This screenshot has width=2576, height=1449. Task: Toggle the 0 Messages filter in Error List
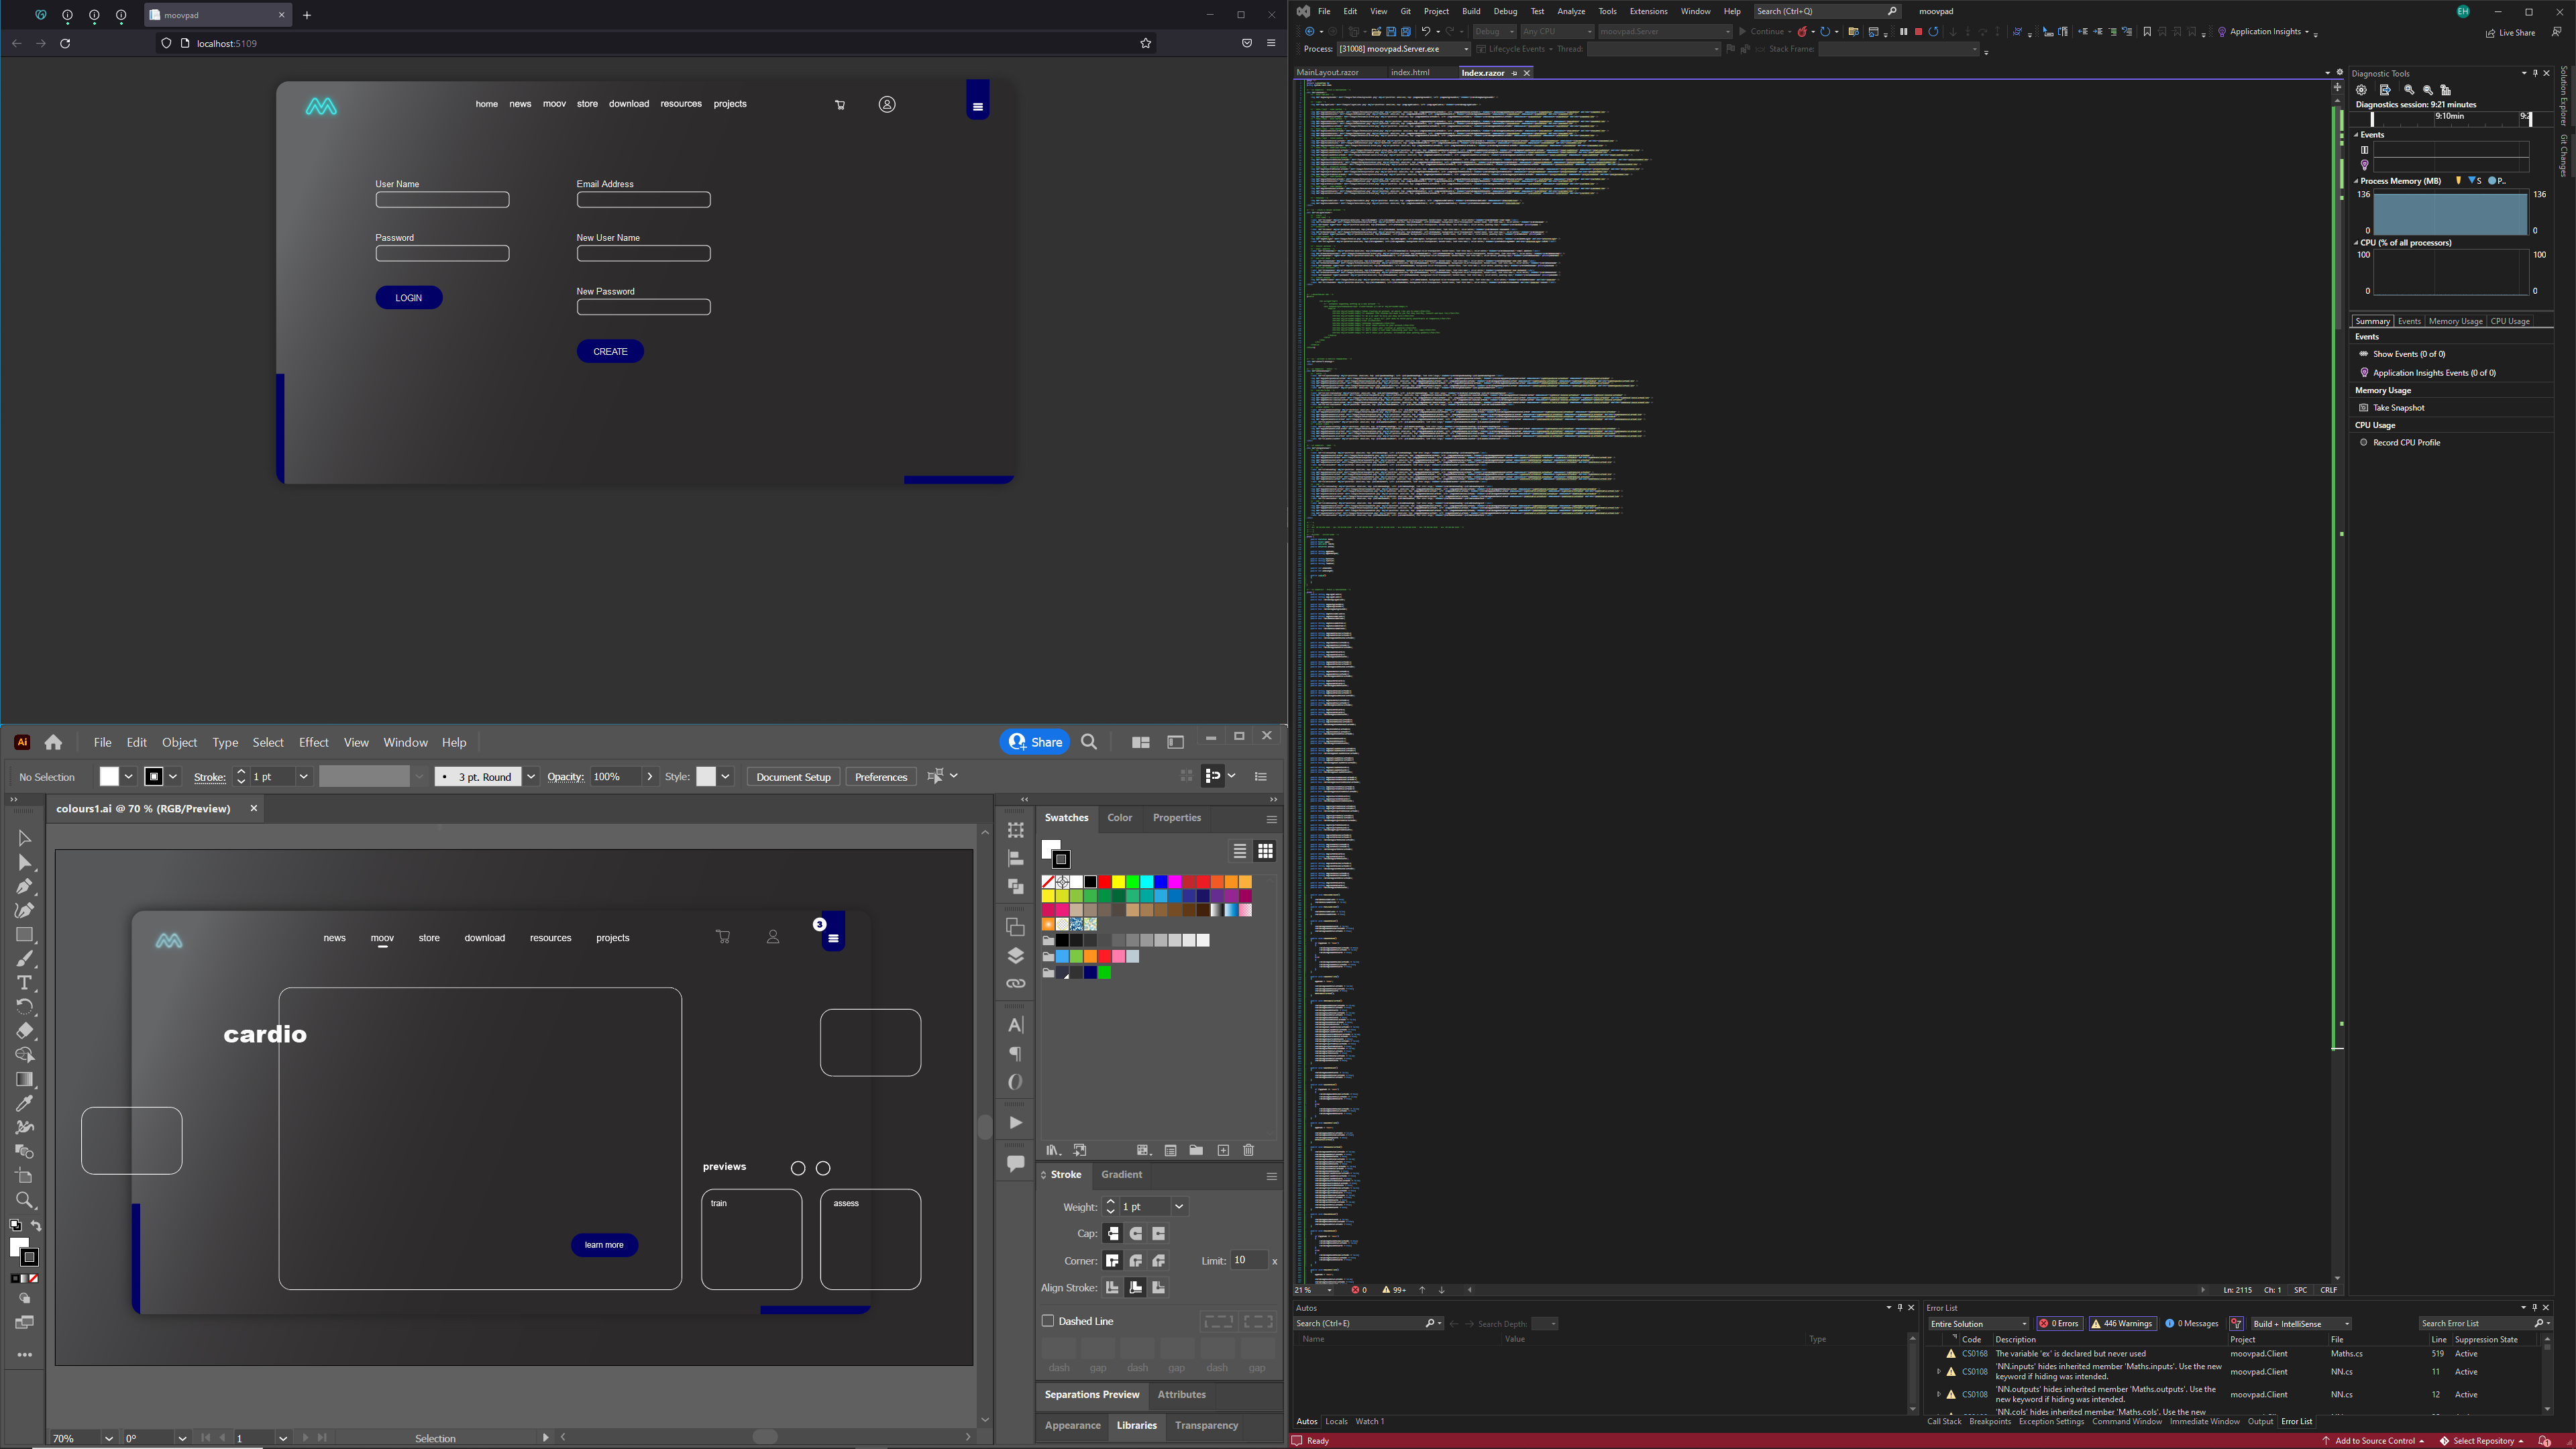coord(2192,1323)
